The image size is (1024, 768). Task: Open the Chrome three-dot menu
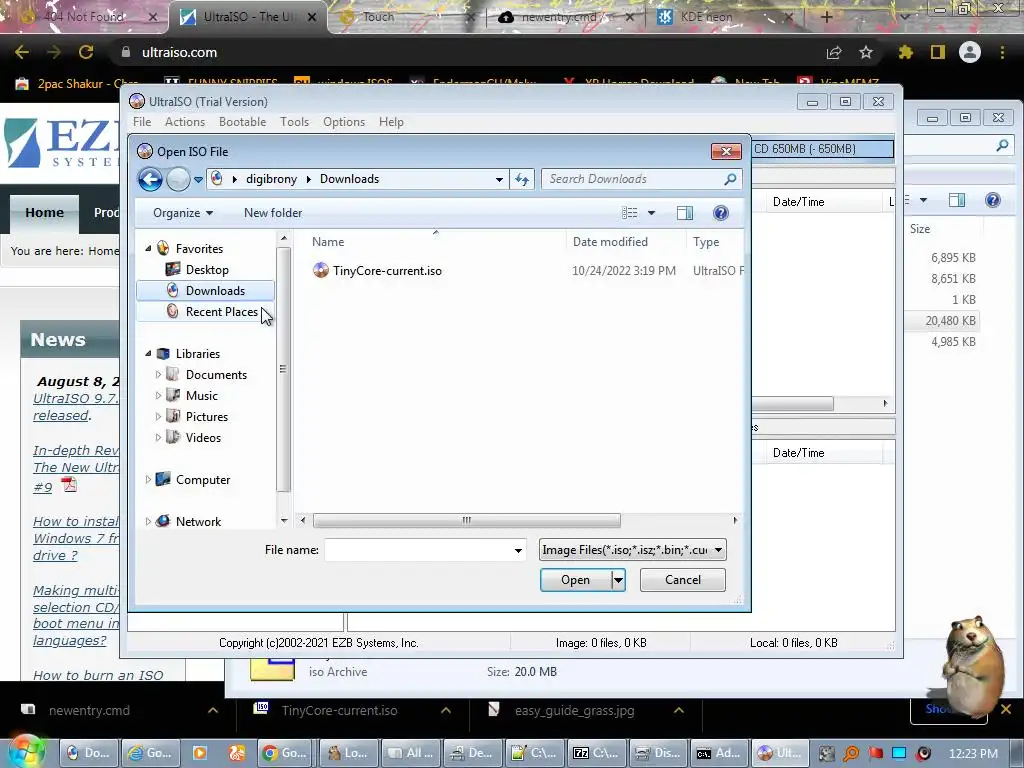tap(1002, 52)
